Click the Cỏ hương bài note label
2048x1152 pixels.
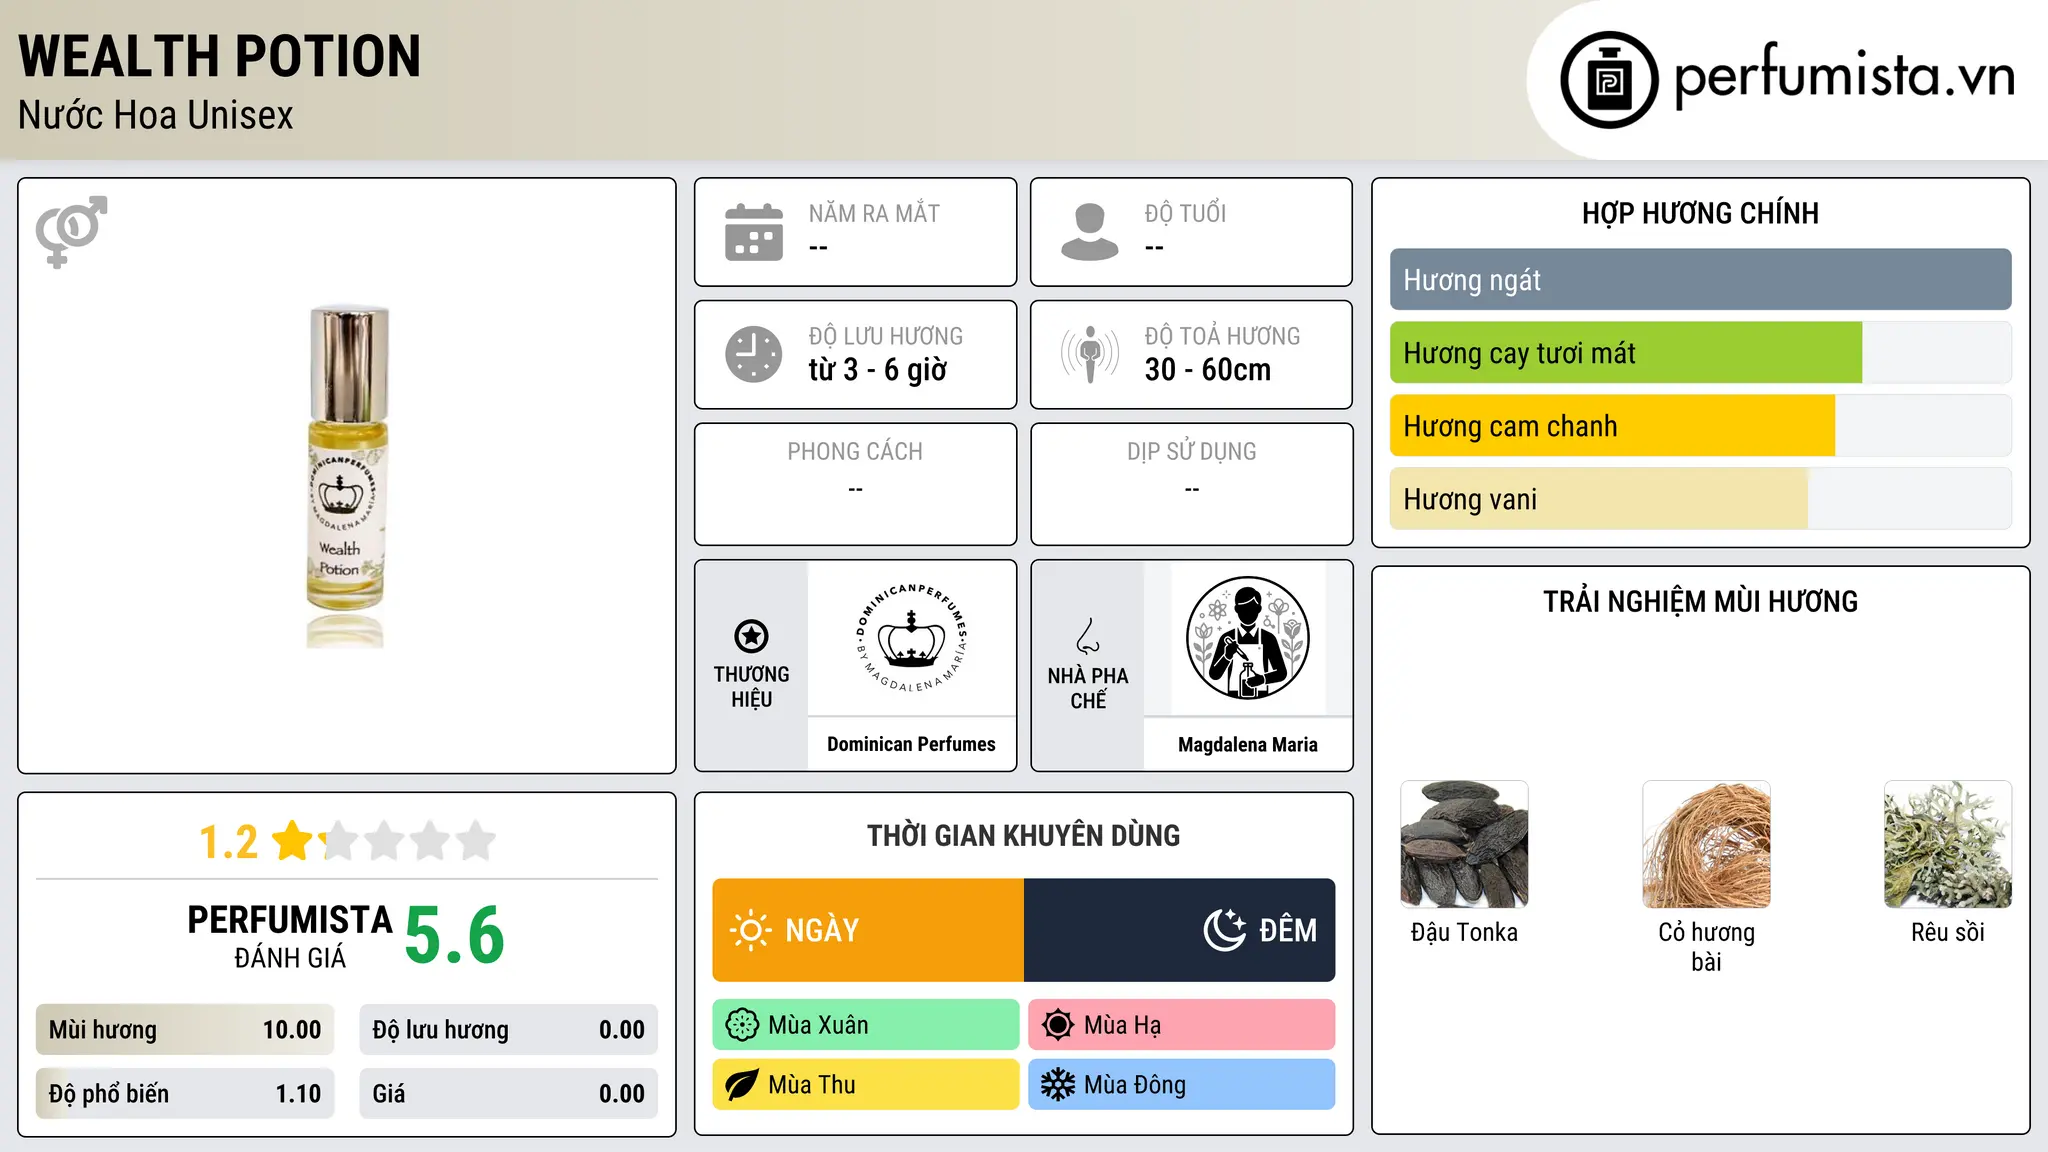pos(1706,947)
